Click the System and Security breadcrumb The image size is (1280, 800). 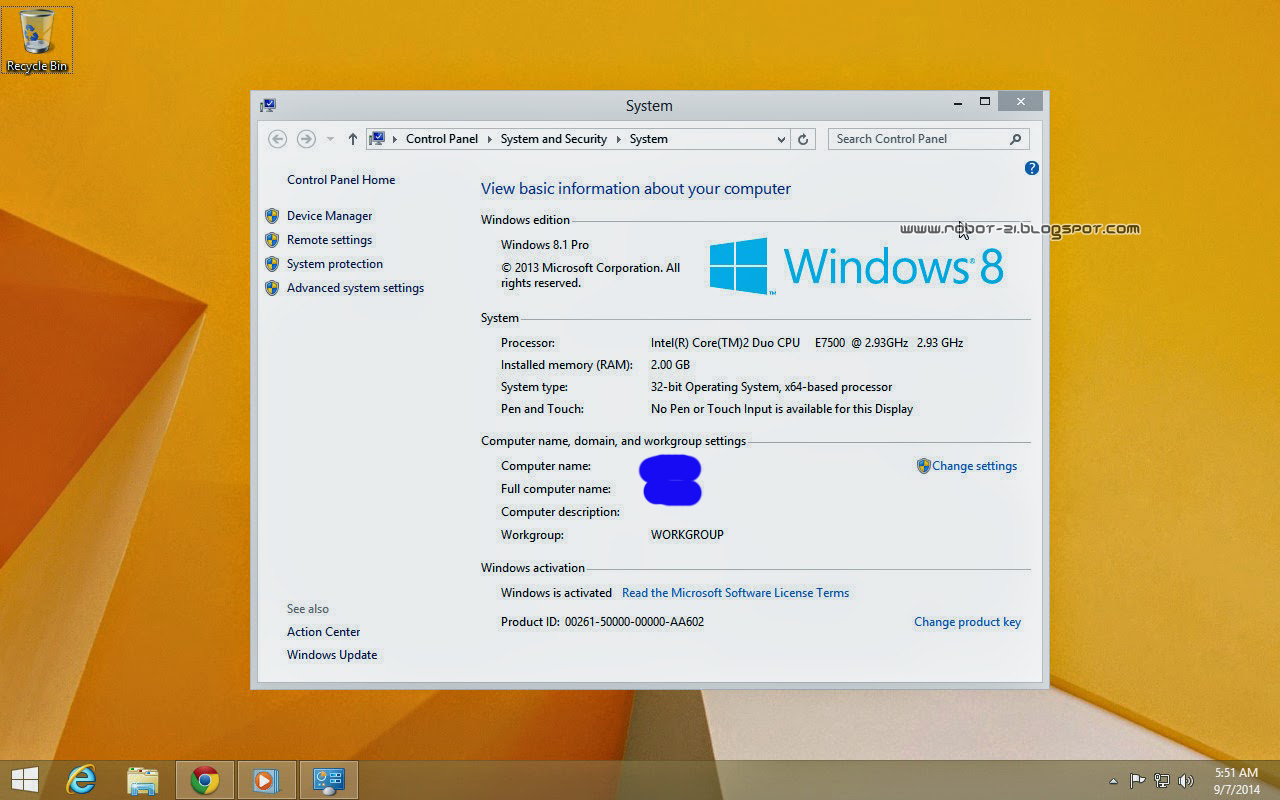[554, 139]
